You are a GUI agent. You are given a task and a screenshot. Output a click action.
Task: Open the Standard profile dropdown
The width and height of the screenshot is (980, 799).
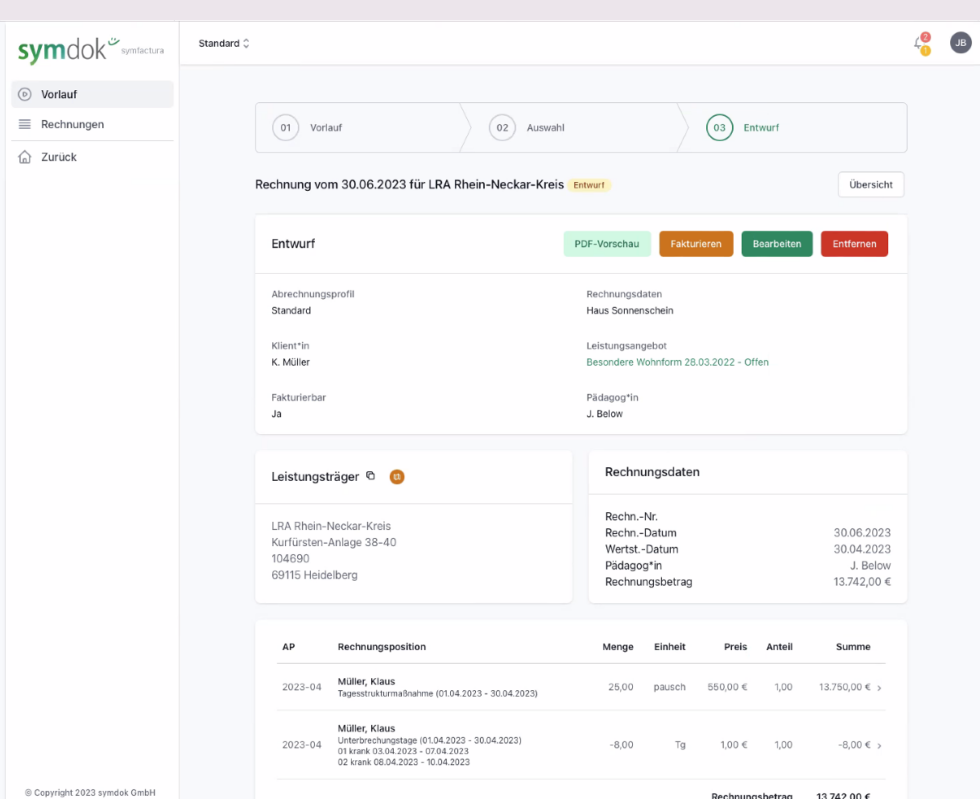[x=224, y=44]
